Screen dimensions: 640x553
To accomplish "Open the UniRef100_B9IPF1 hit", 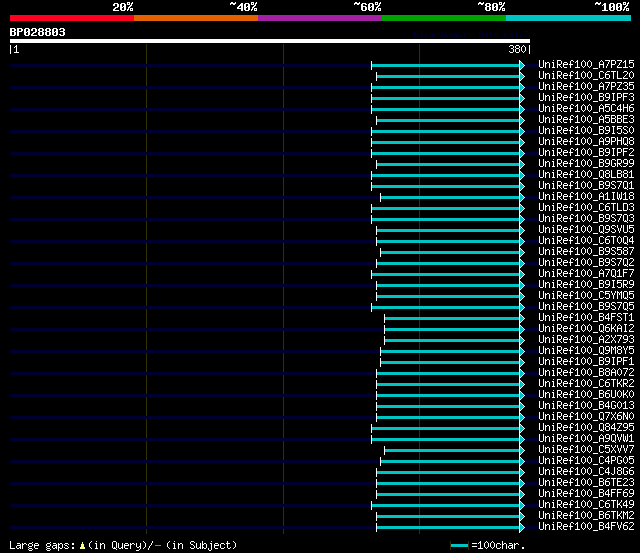I will tap(586, 362).
